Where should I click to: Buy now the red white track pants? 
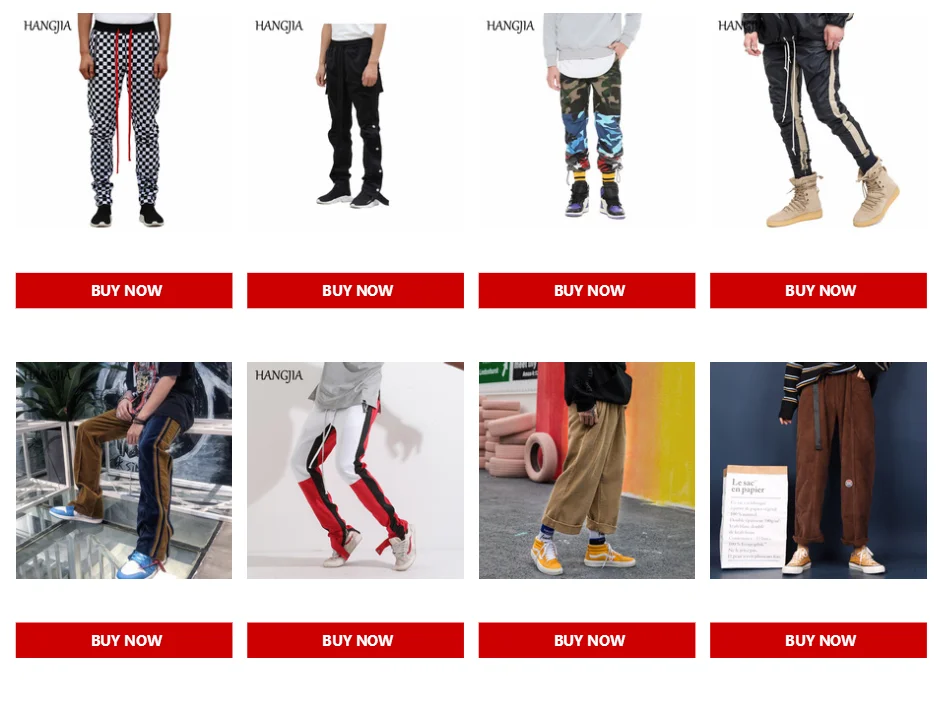coord(355,640)
